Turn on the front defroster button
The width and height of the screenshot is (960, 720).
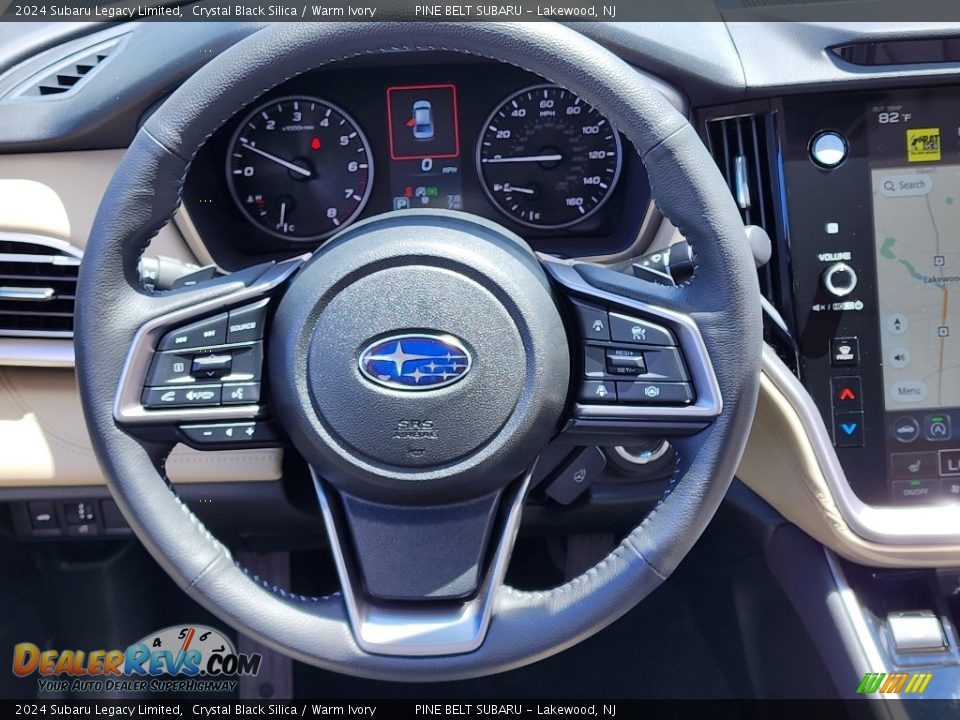[844, 351]
